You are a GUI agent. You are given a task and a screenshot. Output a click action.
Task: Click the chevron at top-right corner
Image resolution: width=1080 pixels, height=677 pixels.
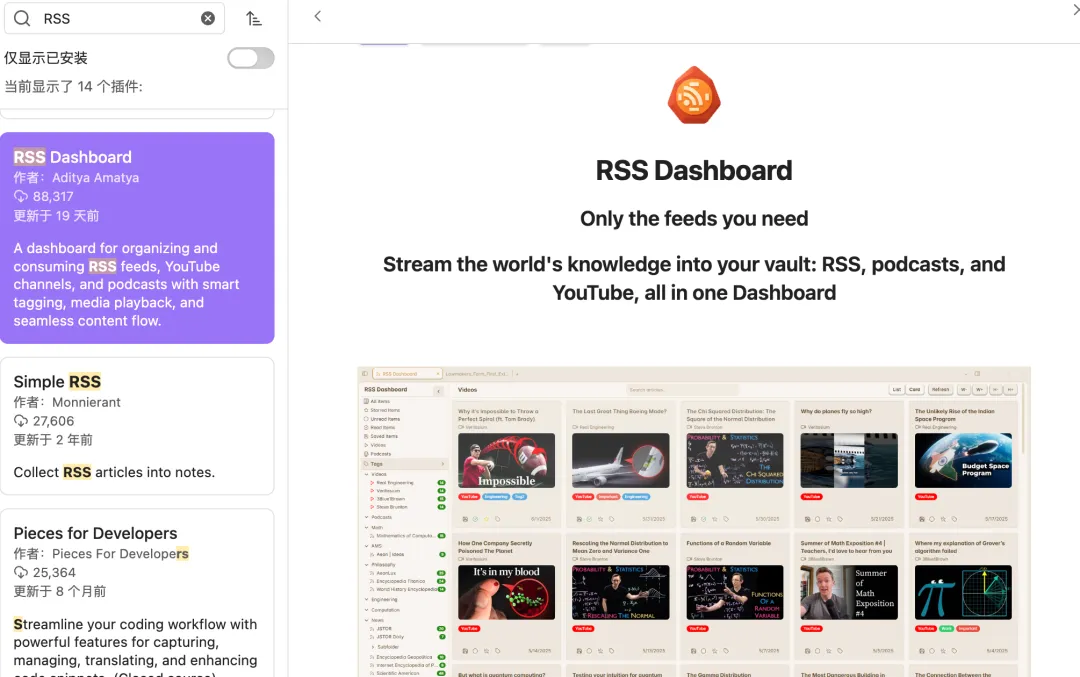point(1075,10)
